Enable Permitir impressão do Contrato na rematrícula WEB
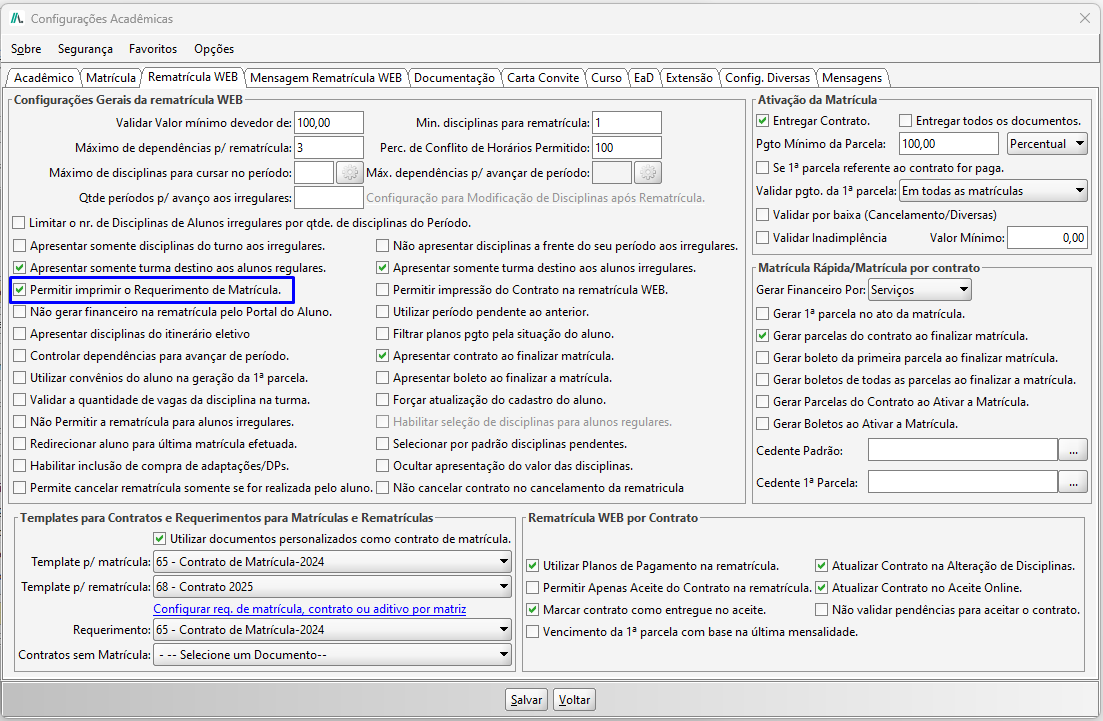Screen dimensions: 1103x721 (x=383, y=290)
